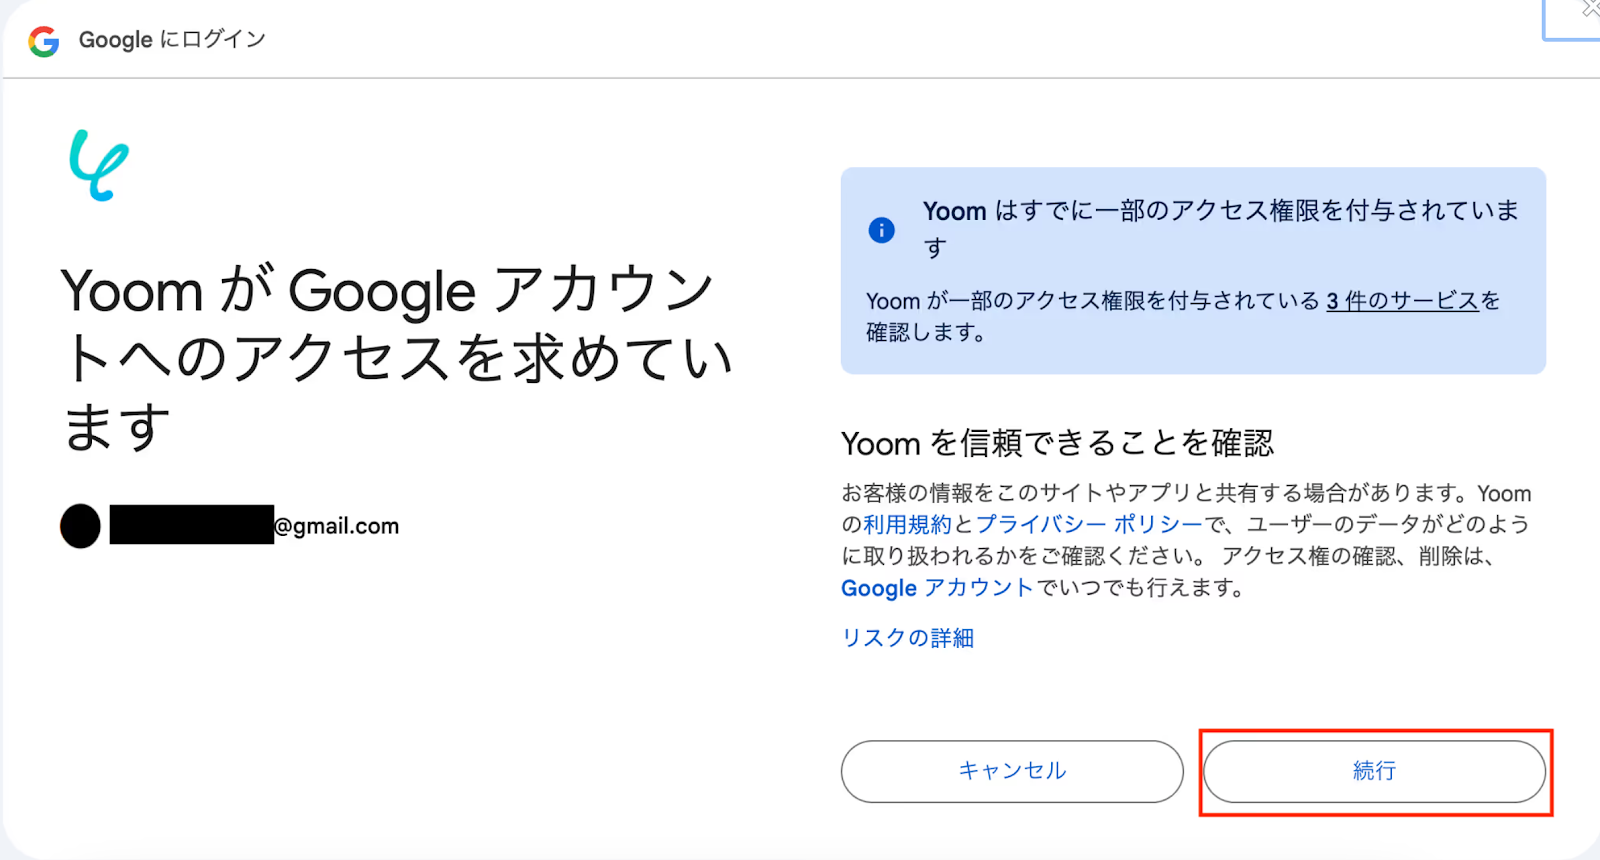Click the Yoom を信頼できることを確認 heading
Viewport: 1600px width, 860px height.
(x=1057, y=443)
